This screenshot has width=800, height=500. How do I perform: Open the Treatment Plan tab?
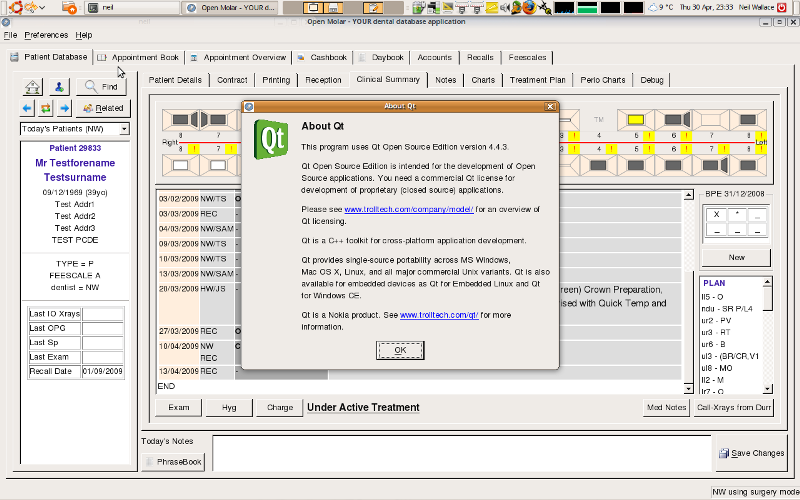[537, 80]
